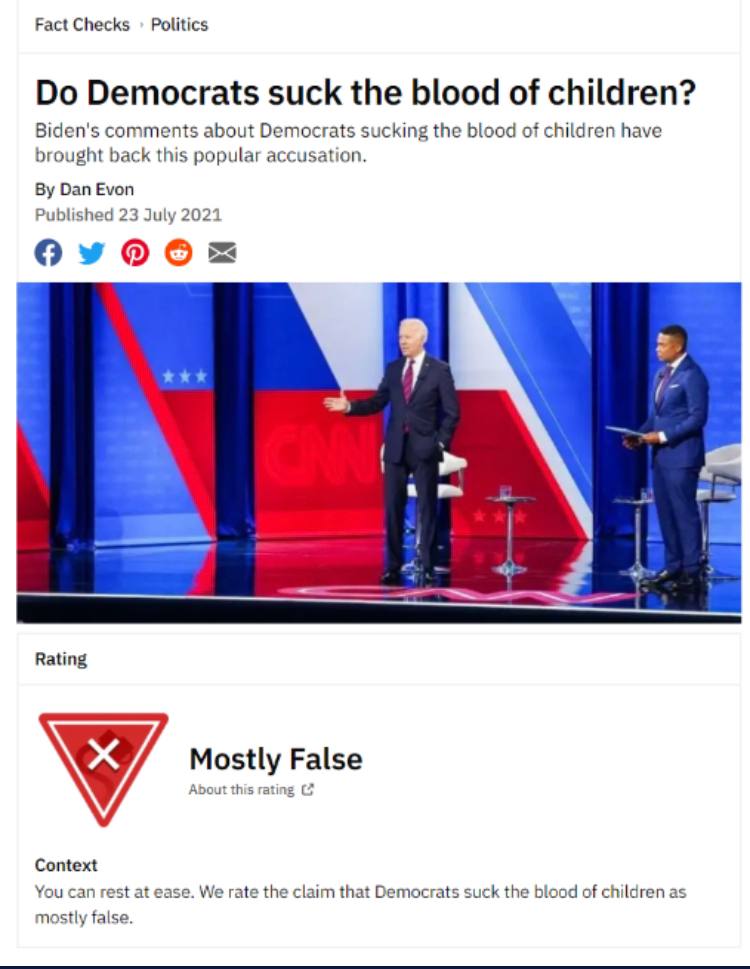Share the article on Reddit
The height and width of the screenshot is (969, 750).
pos(179,252)
